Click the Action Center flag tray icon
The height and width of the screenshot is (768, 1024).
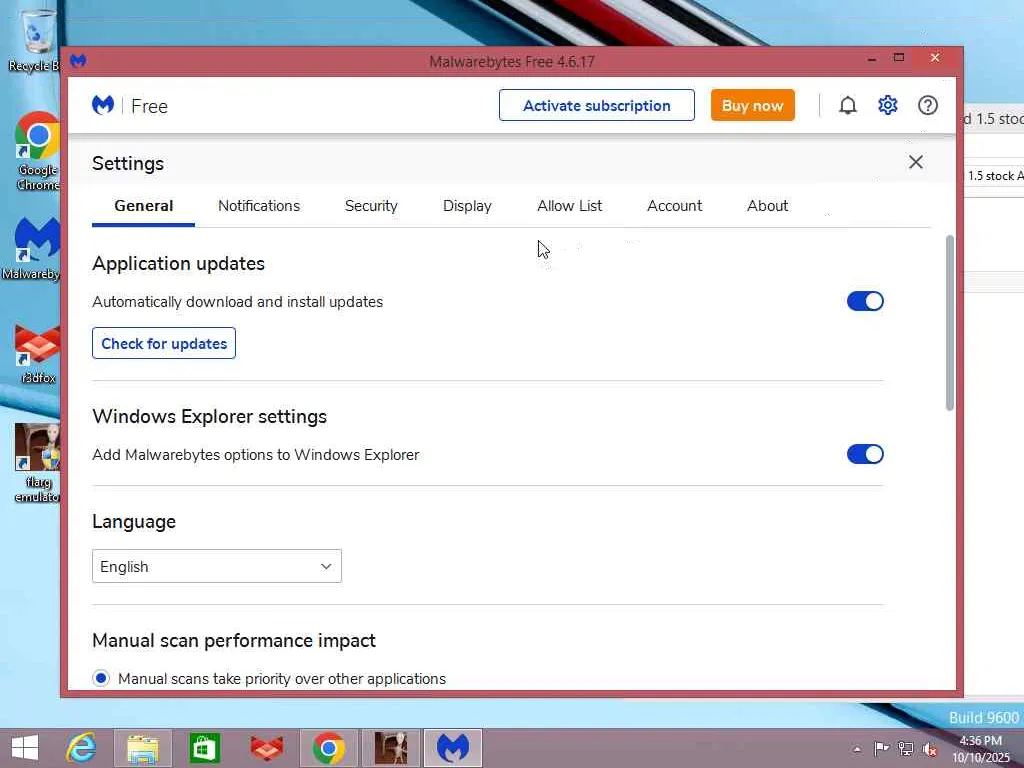(882, 749)
